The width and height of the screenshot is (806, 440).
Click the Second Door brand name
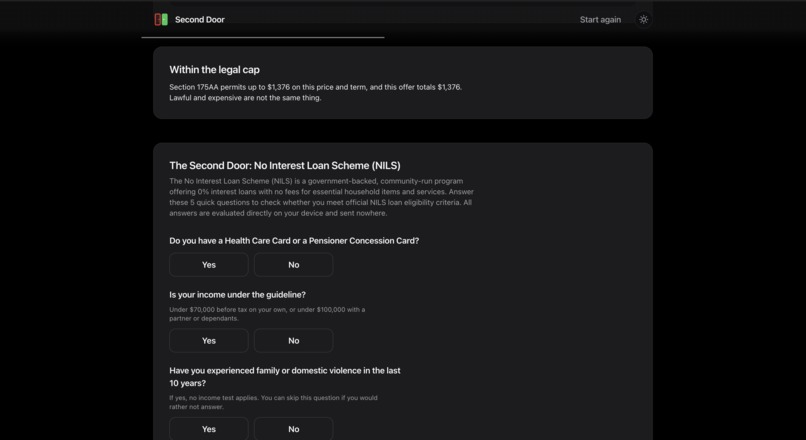point(199,20)
